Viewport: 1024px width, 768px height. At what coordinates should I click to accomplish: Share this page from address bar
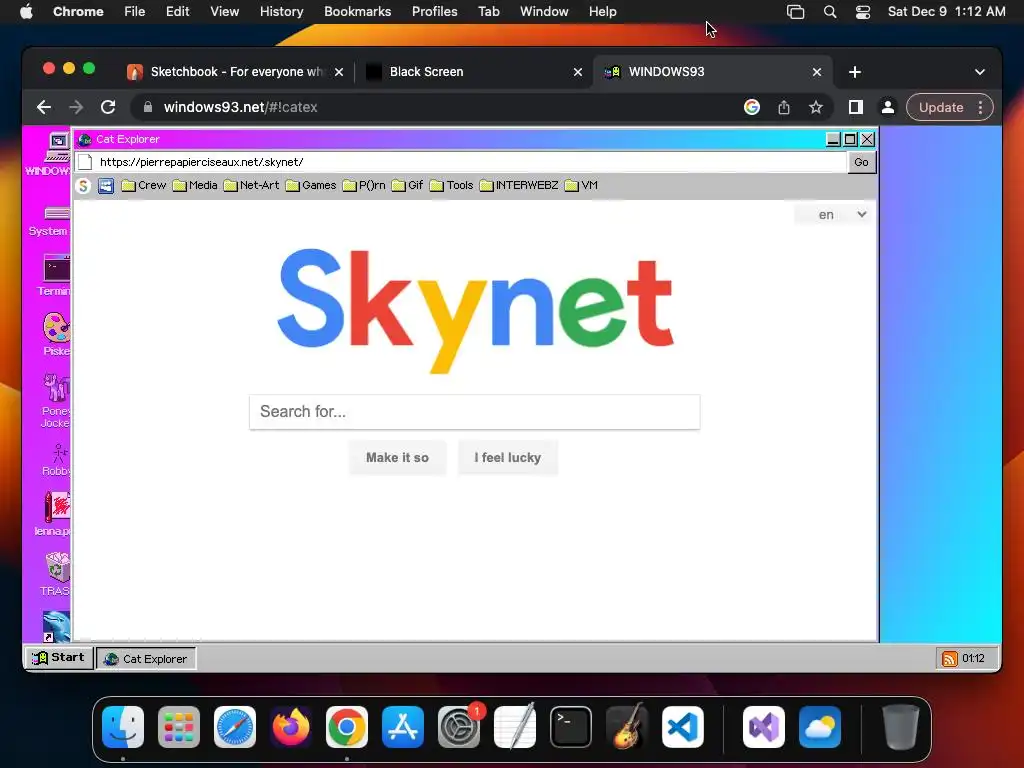coord(784,107)
